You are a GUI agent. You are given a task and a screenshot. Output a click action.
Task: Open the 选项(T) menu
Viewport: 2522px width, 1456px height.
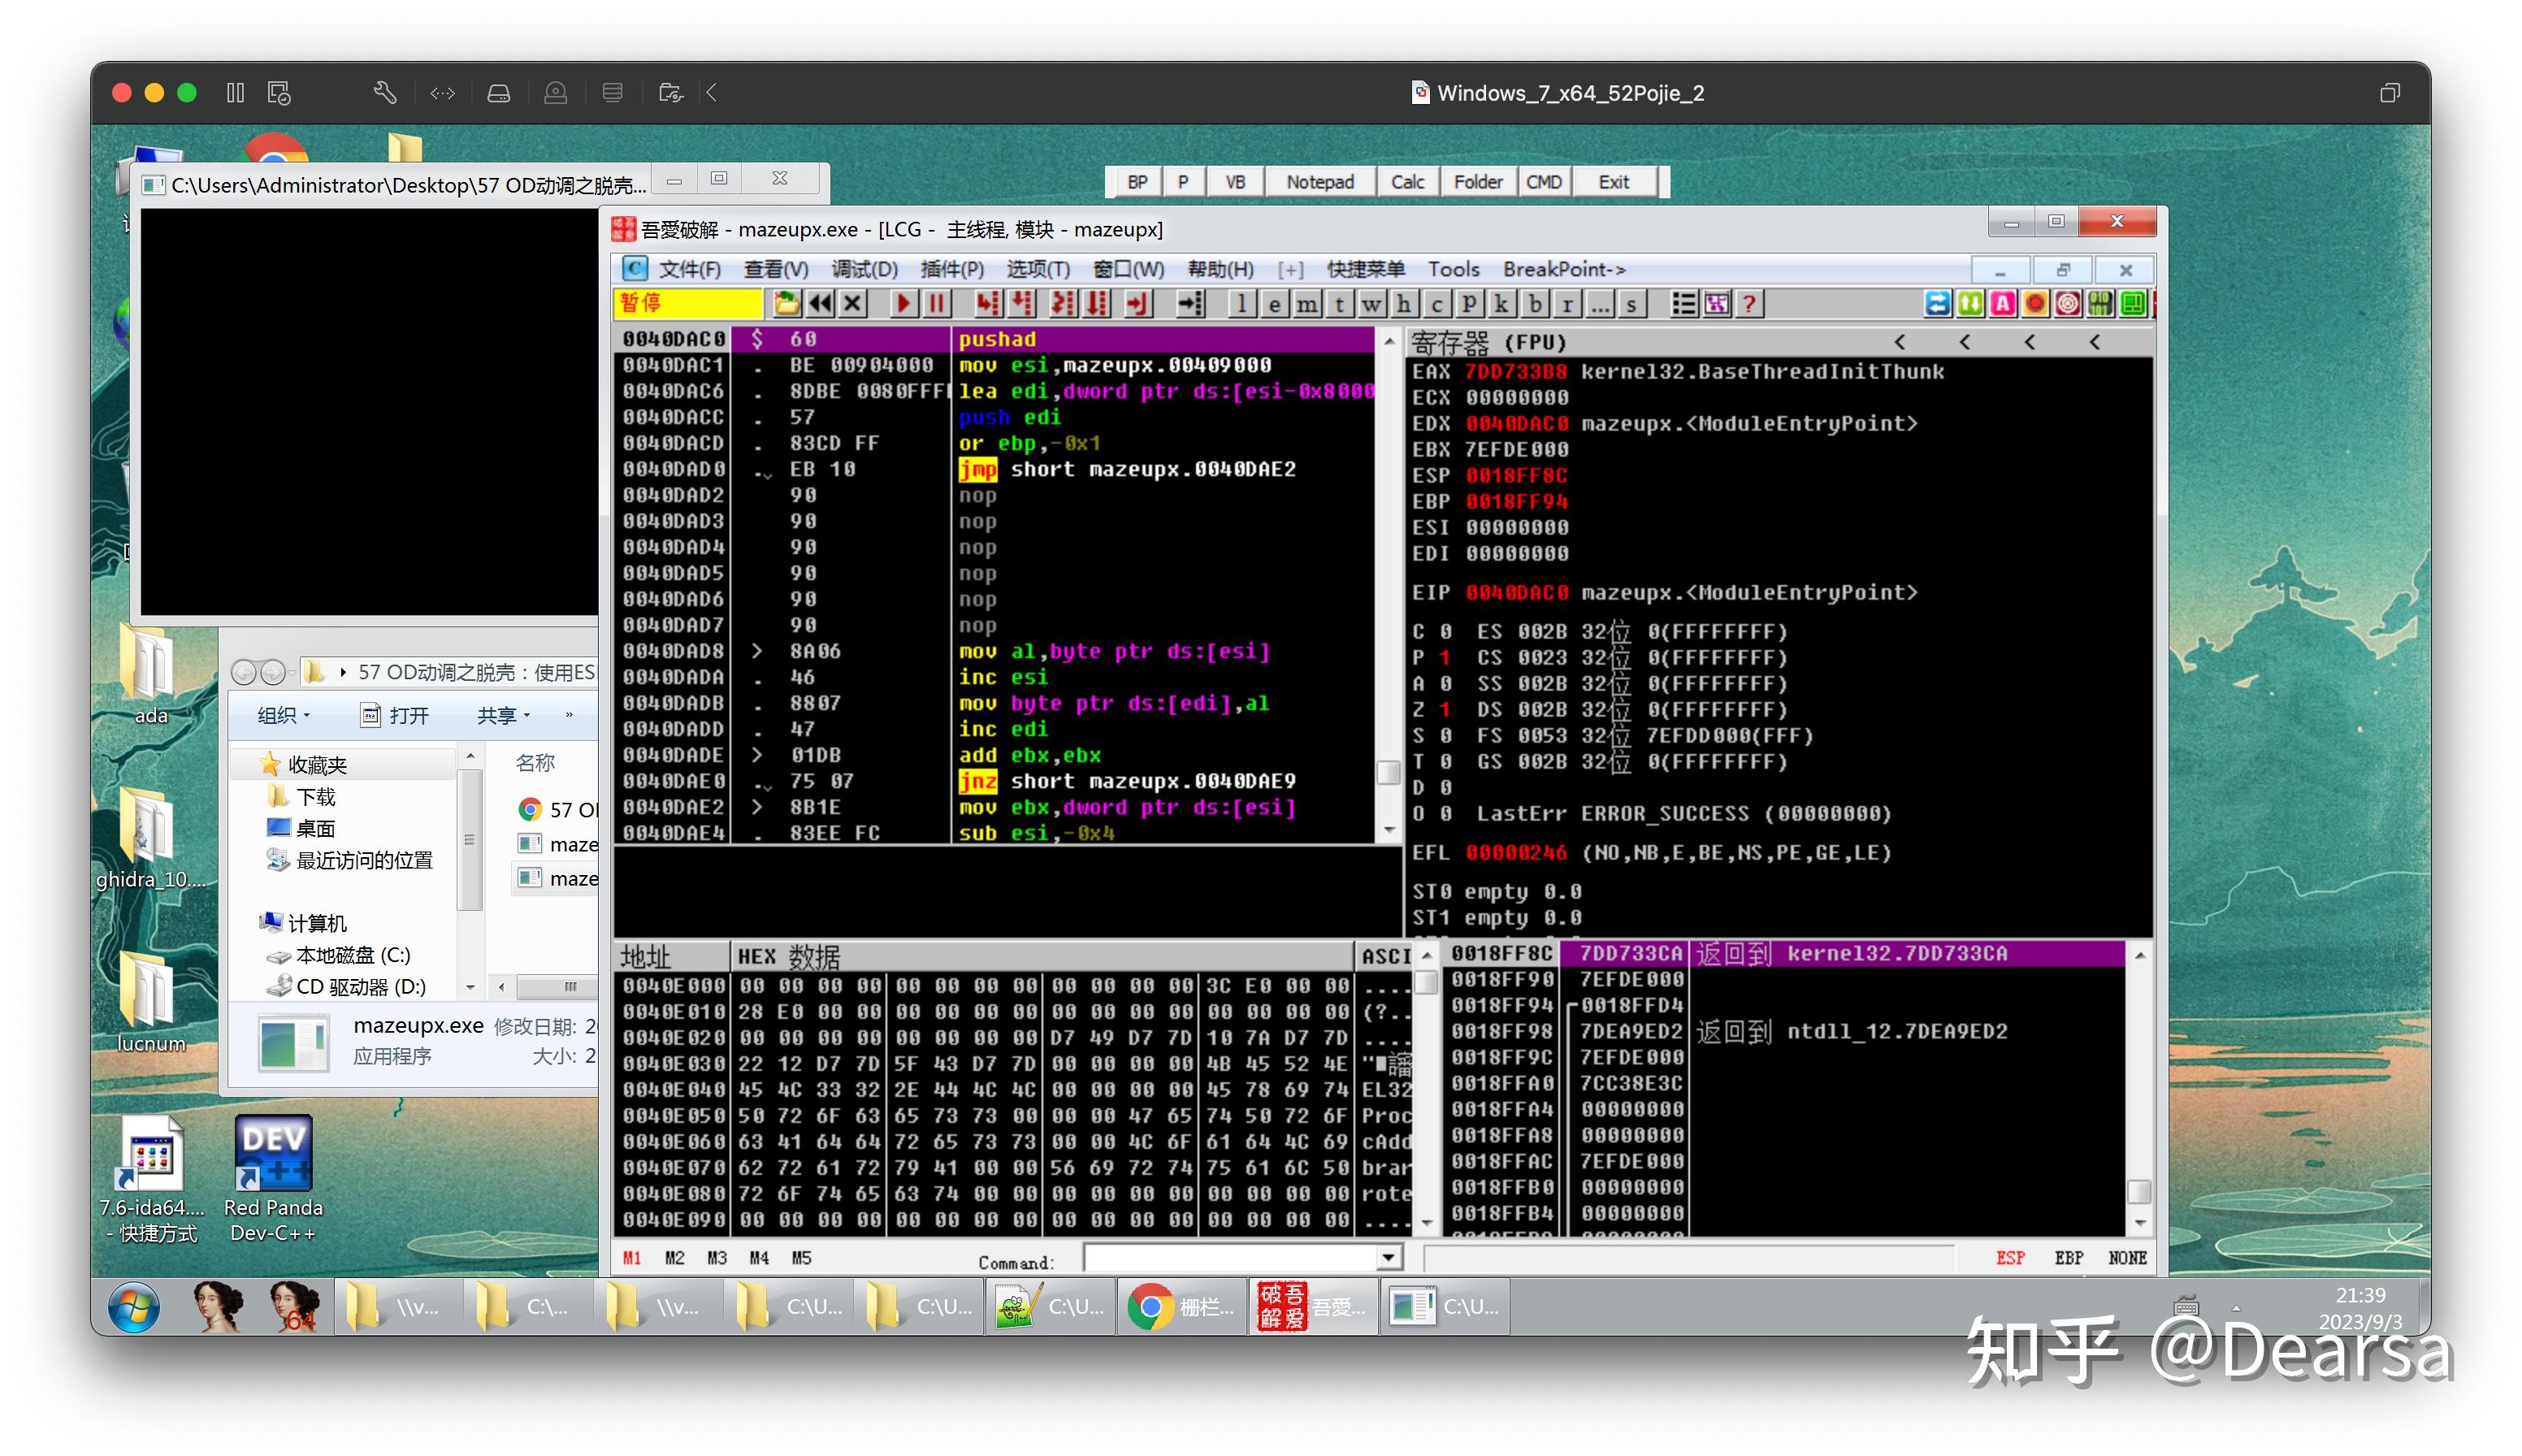[x=1038, y=269]
